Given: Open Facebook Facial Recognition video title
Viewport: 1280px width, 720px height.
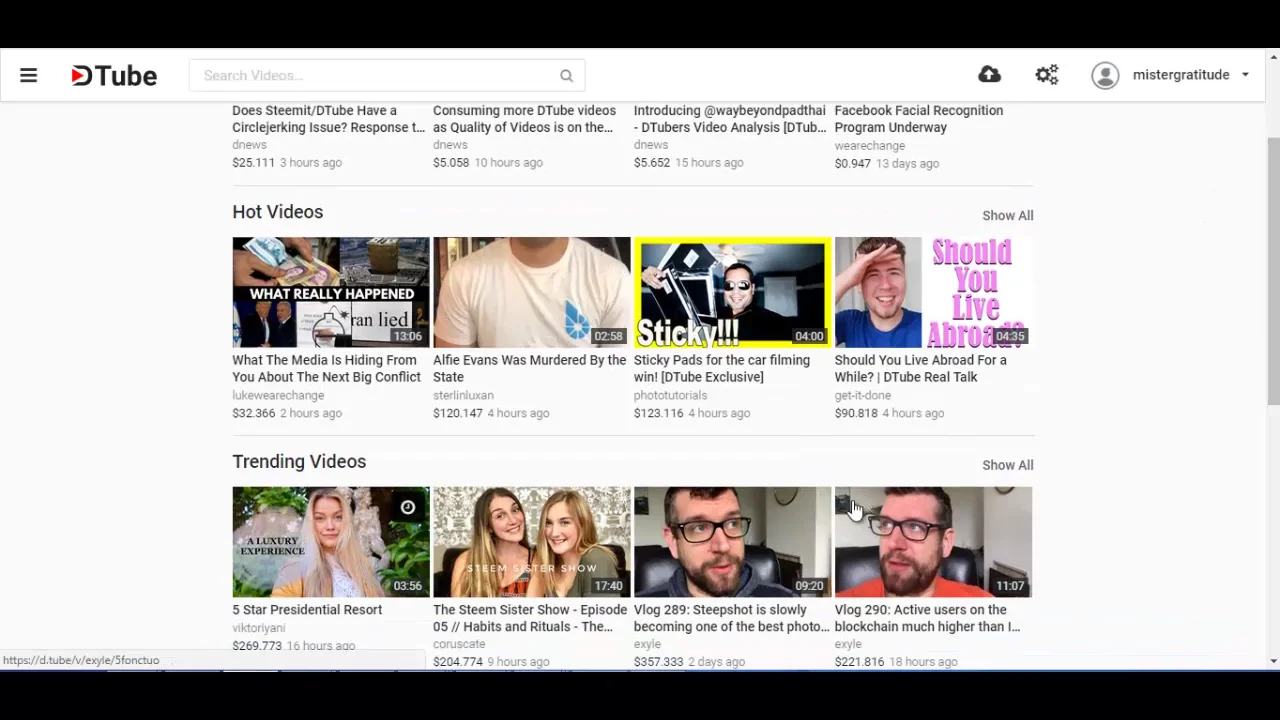Looking at the screenshot, I should pos(918,119).
